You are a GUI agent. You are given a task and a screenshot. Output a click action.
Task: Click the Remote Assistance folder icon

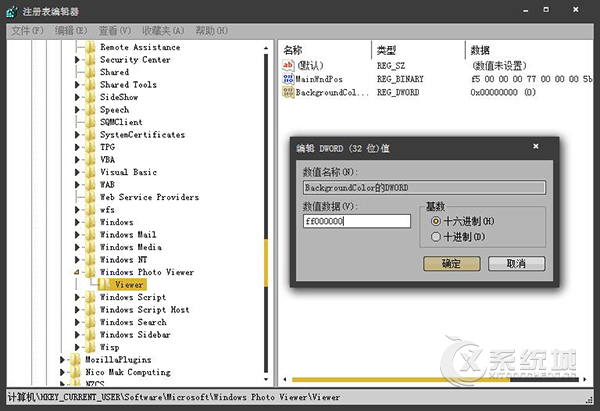coord(90,47)
